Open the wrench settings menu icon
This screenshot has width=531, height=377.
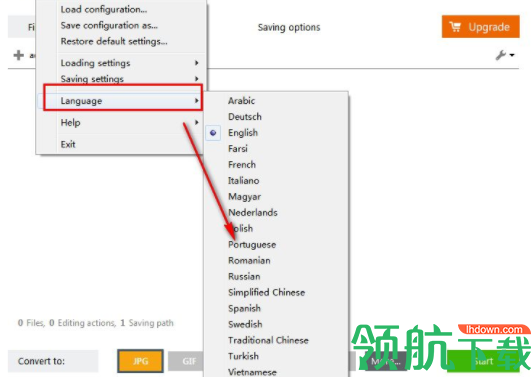505,55
